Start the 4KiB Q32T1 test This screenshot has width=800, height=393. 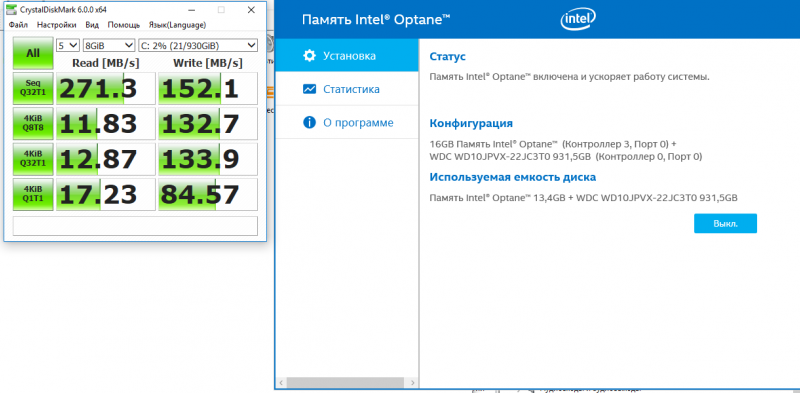point(33,158)
